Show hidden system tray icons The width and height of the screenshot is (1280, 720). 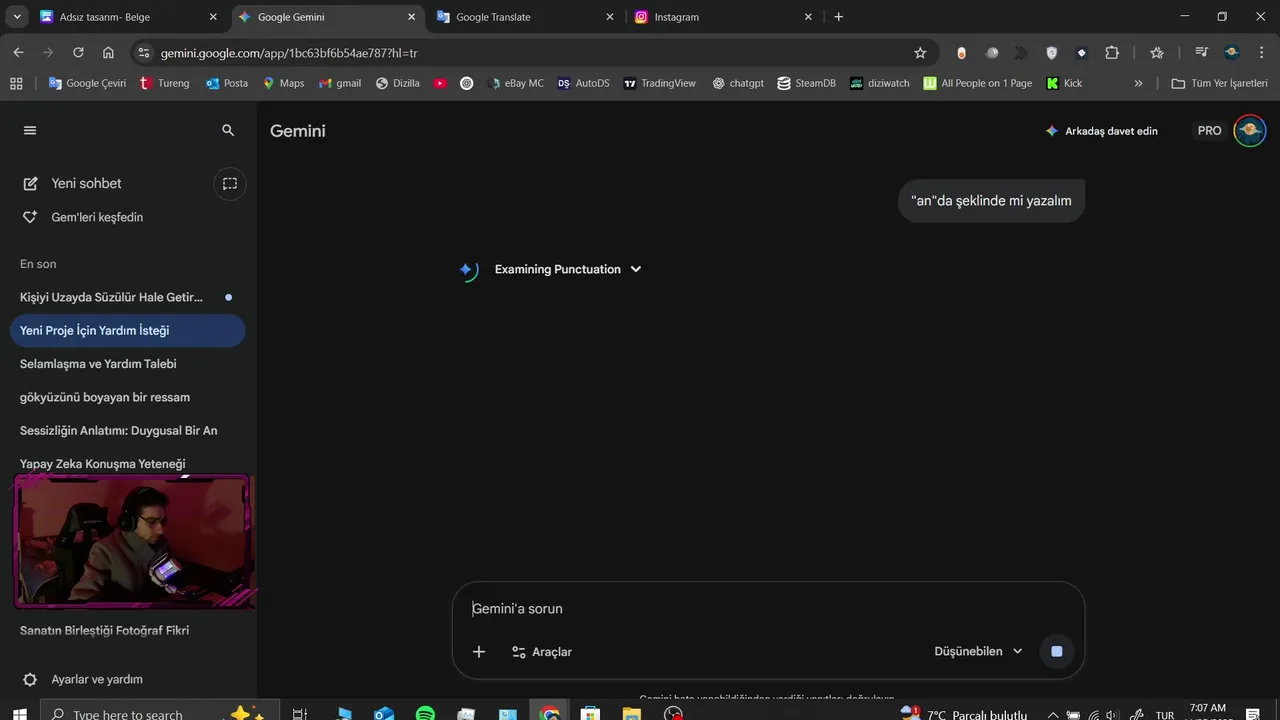pos(1052,715)
